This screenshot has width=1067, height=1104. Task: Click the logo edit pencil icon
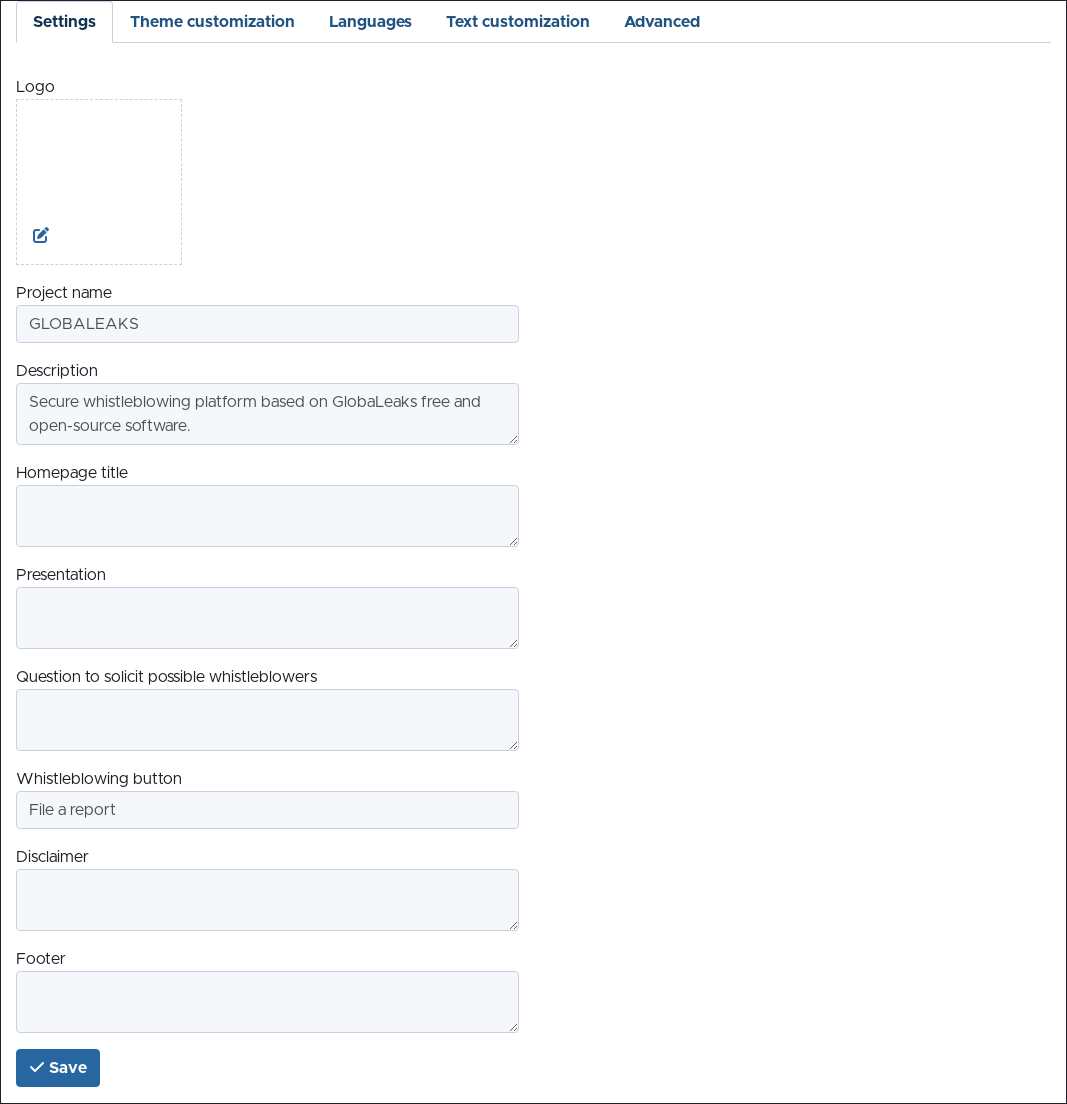point(41,235)
